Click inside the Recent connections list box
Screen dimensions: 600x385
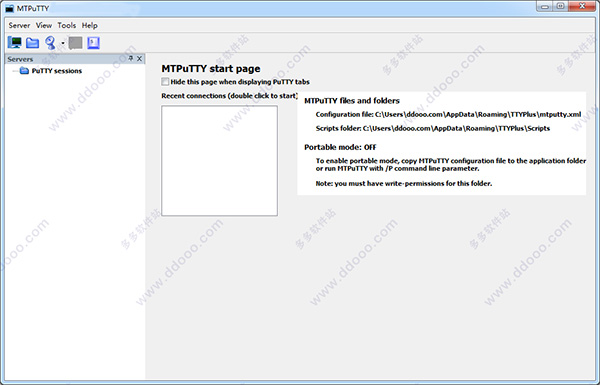point(219,161)
